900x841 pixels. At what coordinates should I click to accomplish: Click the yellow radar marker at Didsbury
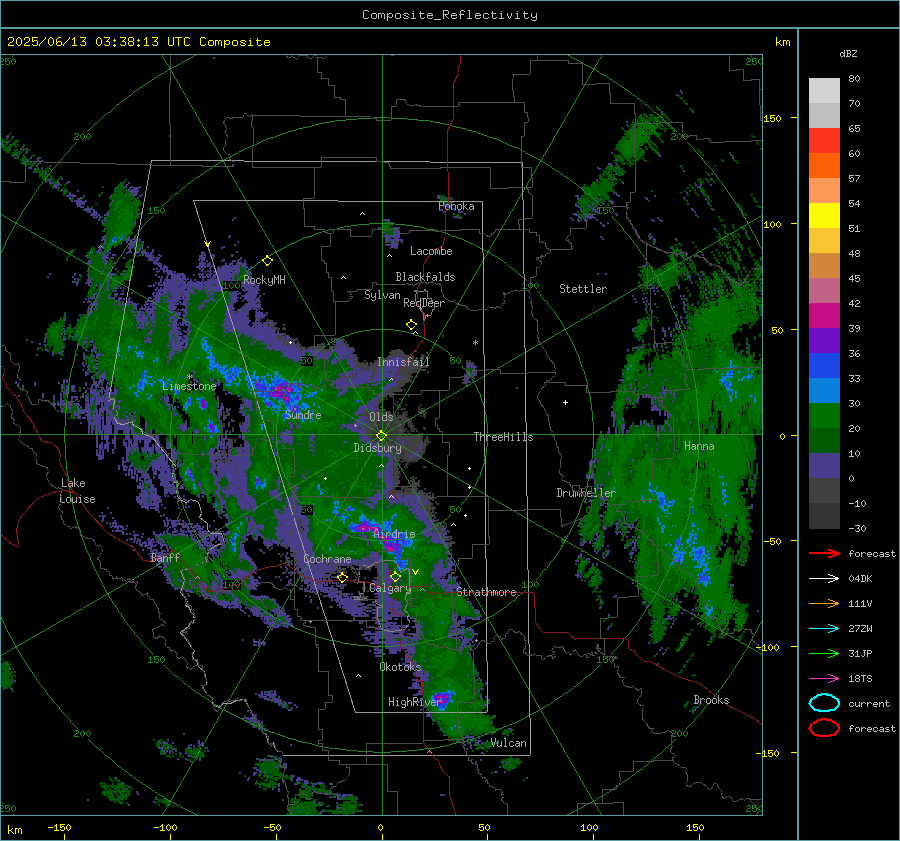pyautogui.click(x=381, y=436)
